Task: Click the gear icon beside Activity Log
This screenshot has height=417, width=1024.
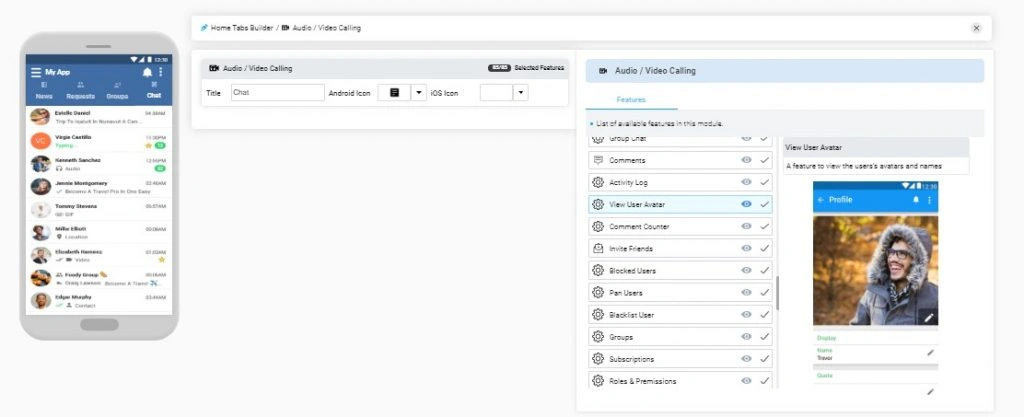Action: coord(599,182)
